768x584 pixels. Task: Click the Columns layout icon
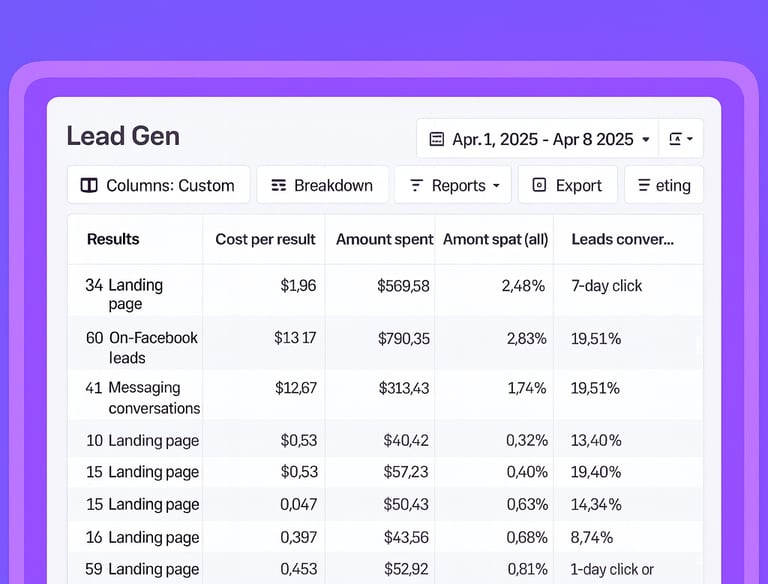89,185
